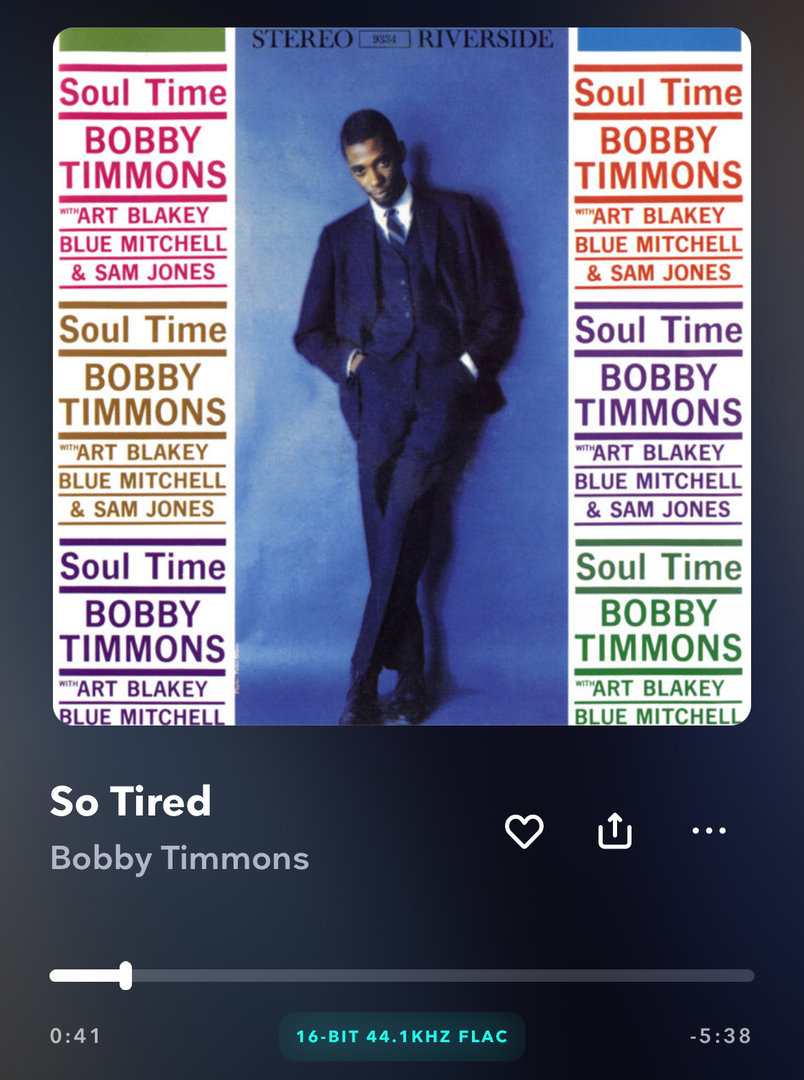Viewport: 804px width, 1080px height.
Task: Click the orange ART BLAKEY cover text
Action: [659, 216]
